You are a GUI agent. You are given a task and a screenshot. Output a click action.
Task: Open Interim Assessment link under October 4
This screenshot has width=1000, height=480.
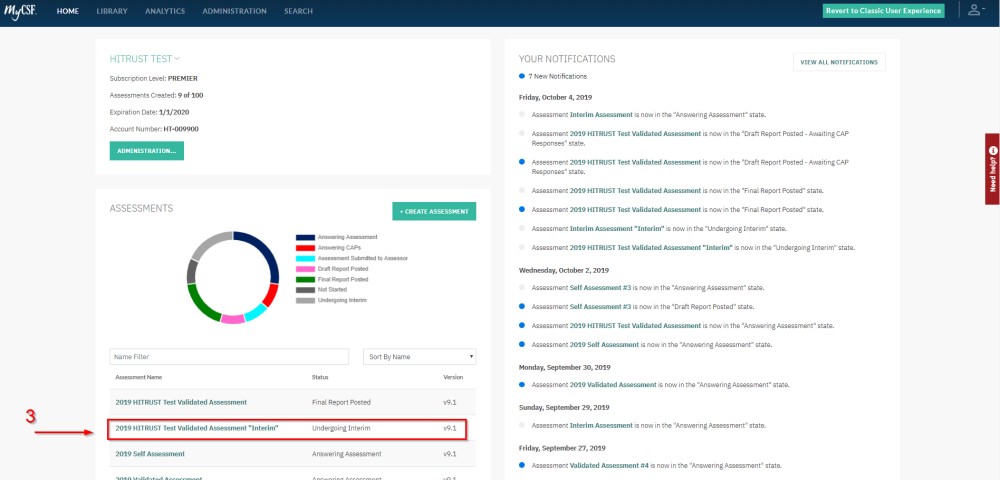pos(601,115)
